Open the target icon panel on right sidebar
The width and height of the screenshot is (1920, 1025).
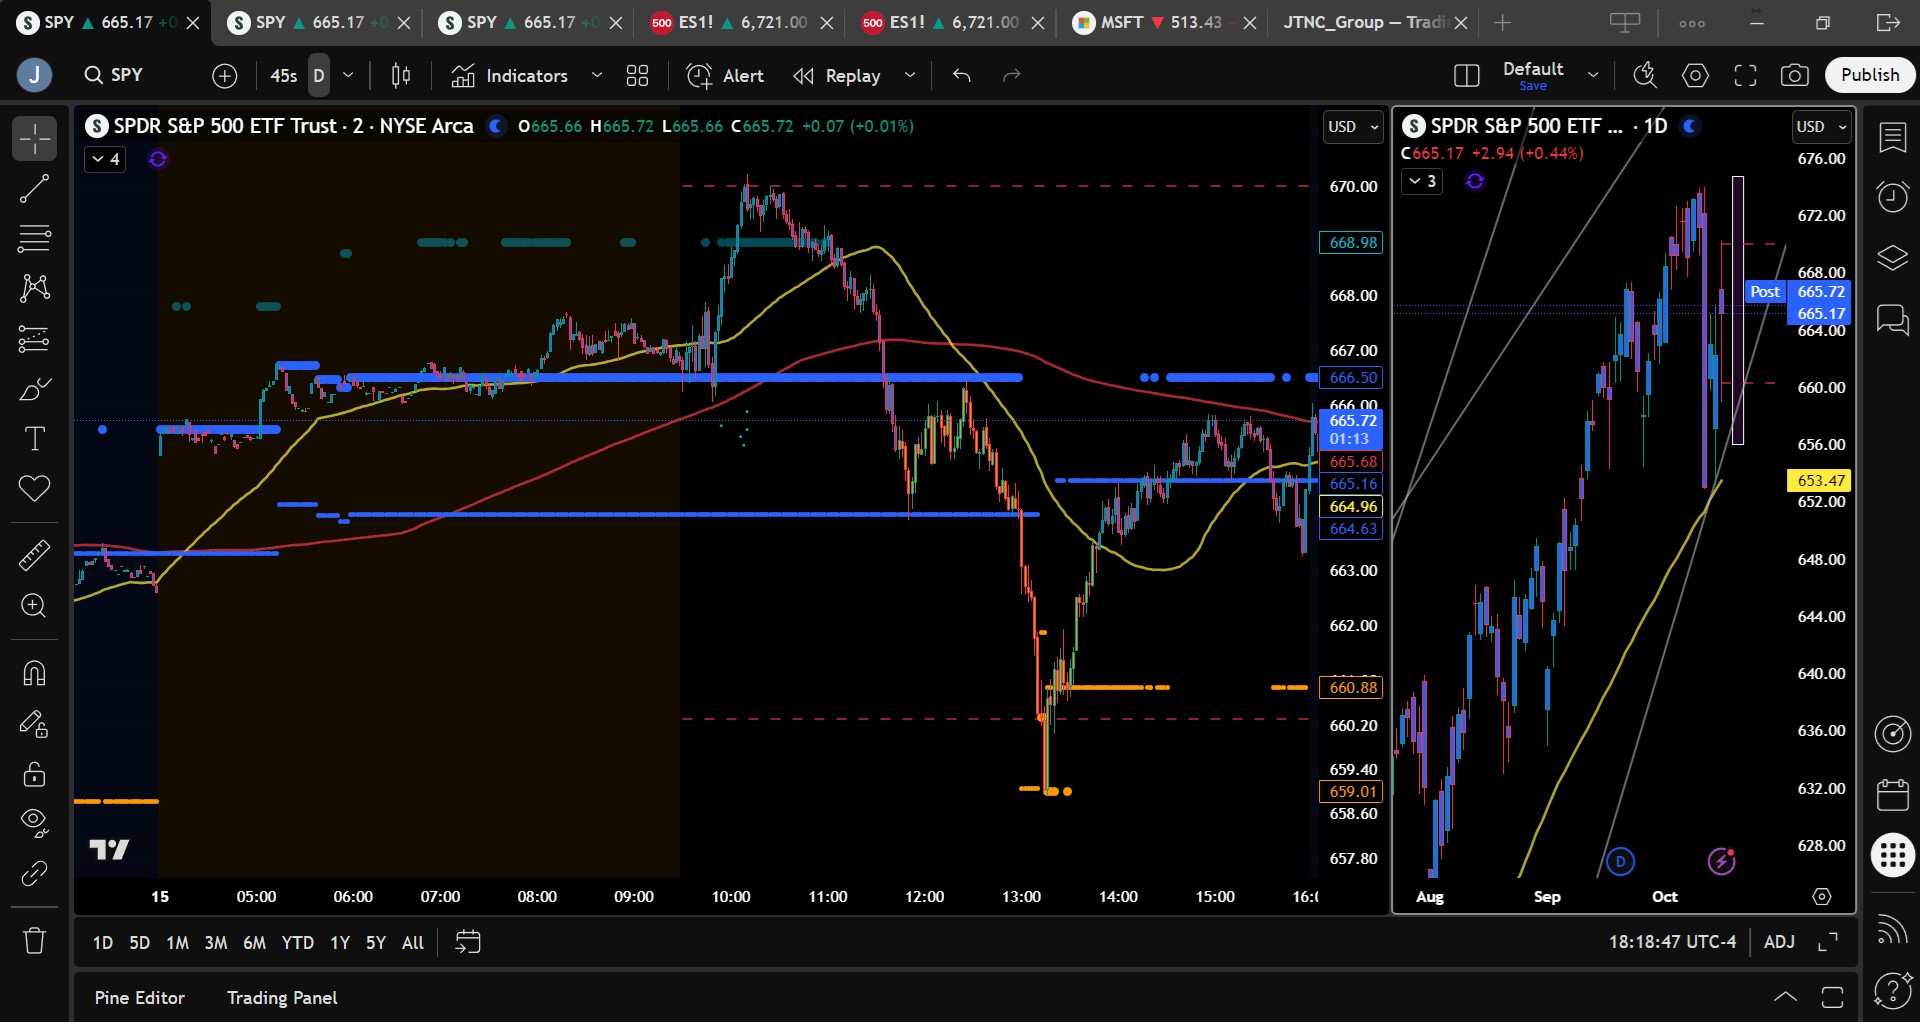click(1892, 733)
